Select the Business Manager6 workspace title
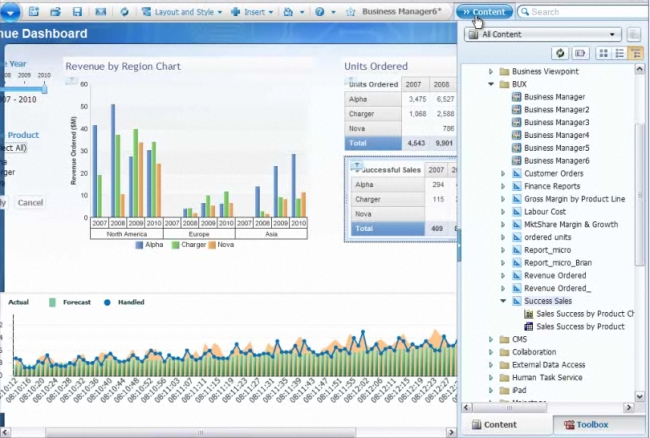 401,12
